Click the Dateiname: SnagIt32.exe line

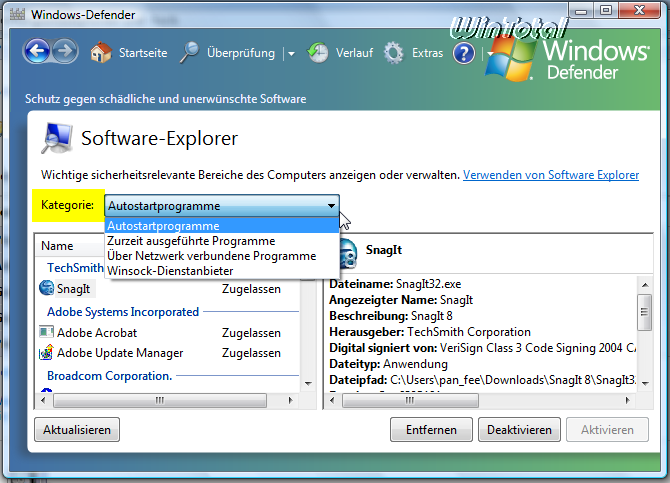pos(395,284)
